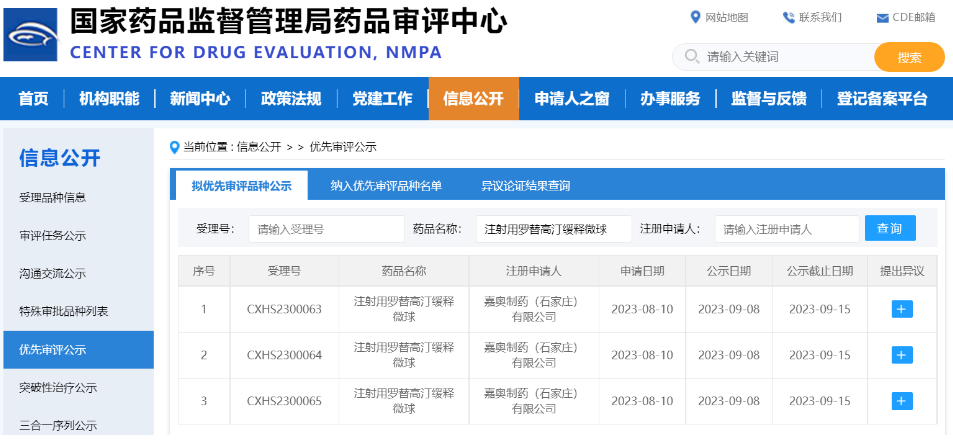Select 受理品种信息 in sidebar
This screenshot has width=953, height=445.
coord(52,198)
